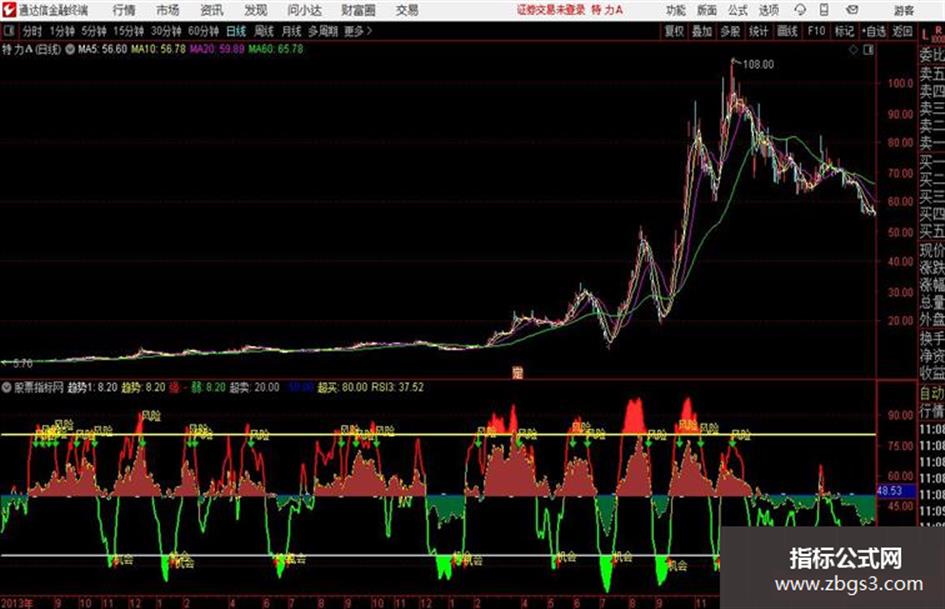
Task: Click the 5.70 low price label
Action: [x=22, y=364]
